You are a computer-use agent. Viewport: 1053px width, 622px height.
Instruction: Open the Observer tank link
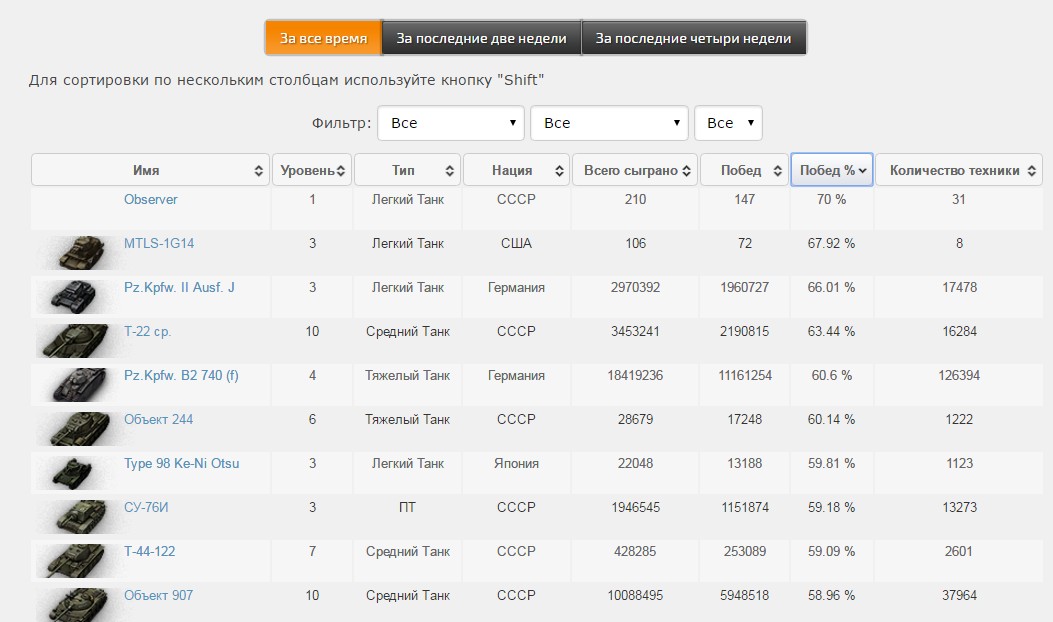150,199
